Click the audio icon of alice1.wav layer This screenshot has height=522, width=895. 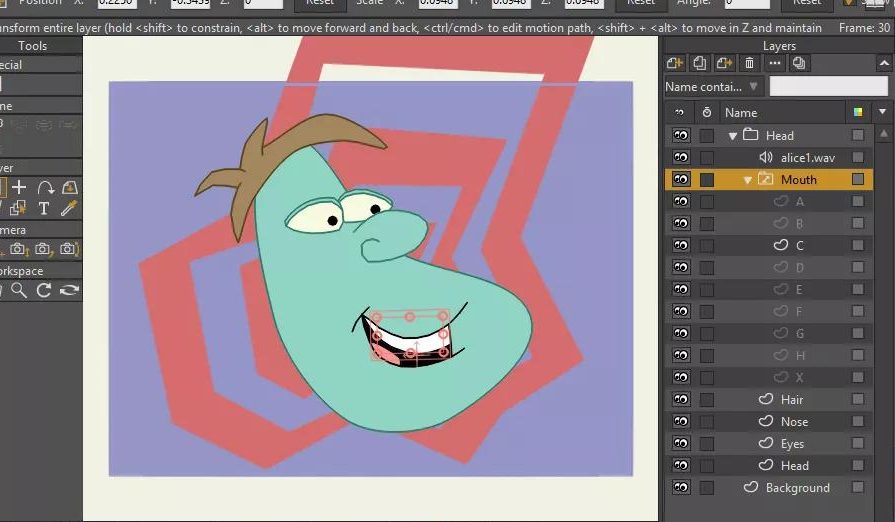click(766, 157)
